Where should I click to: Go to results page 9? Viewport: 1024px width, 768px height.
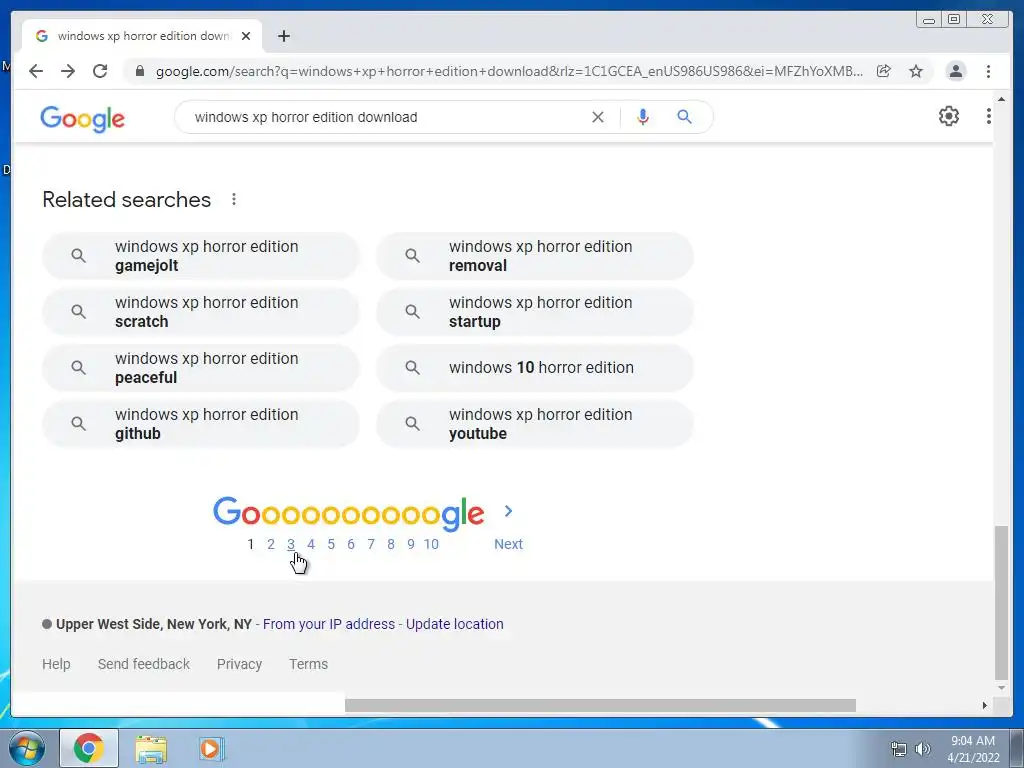coord(411,544)
